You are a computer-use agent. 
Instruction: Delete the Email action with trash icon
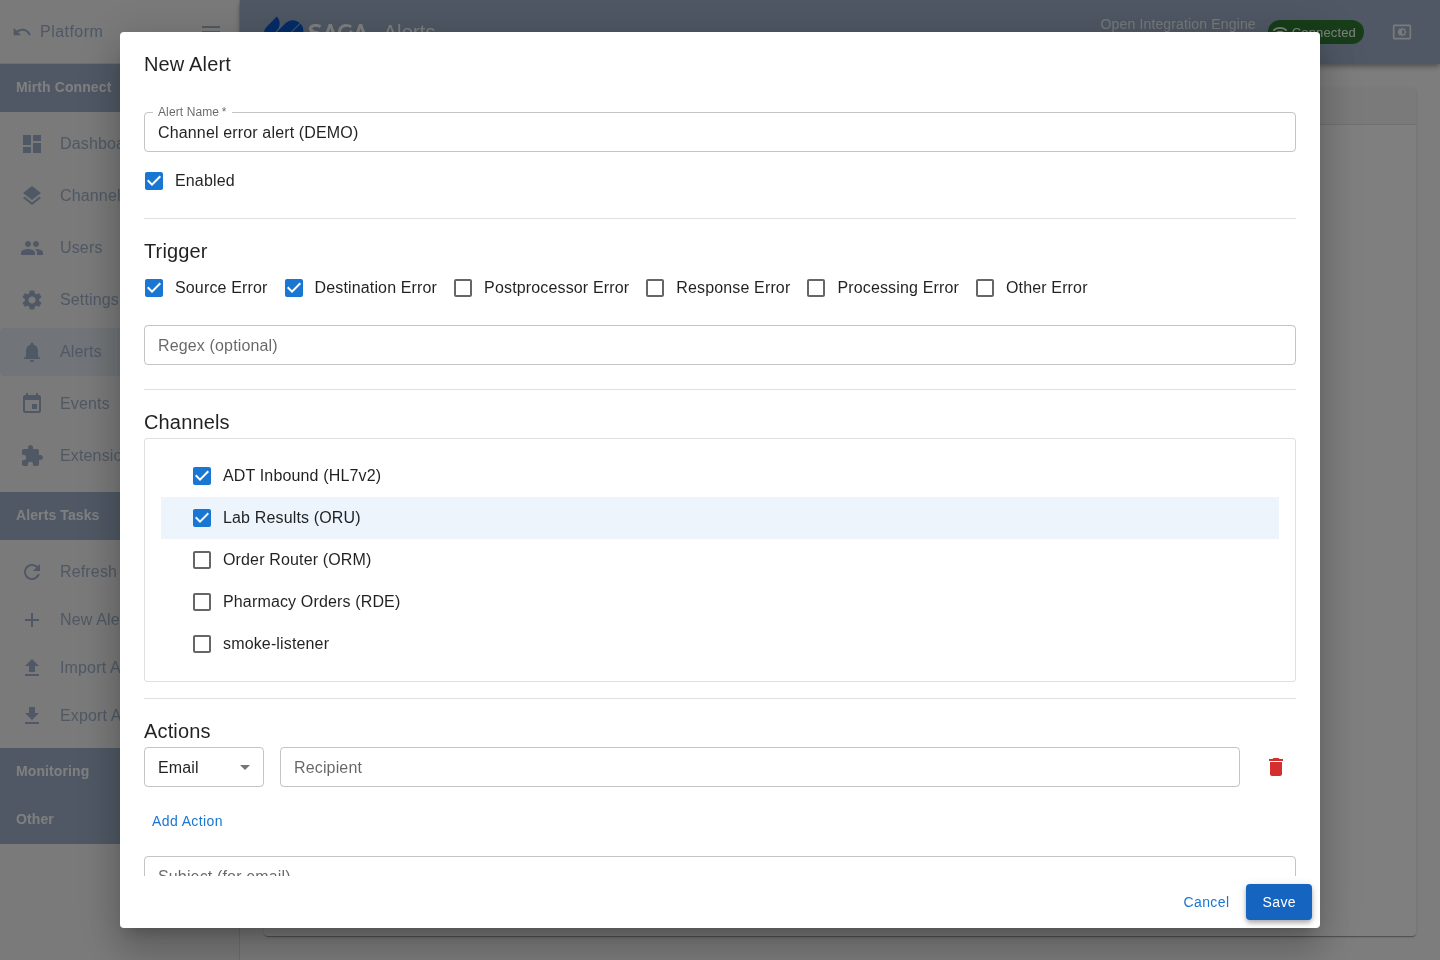tap(1276, 767)
